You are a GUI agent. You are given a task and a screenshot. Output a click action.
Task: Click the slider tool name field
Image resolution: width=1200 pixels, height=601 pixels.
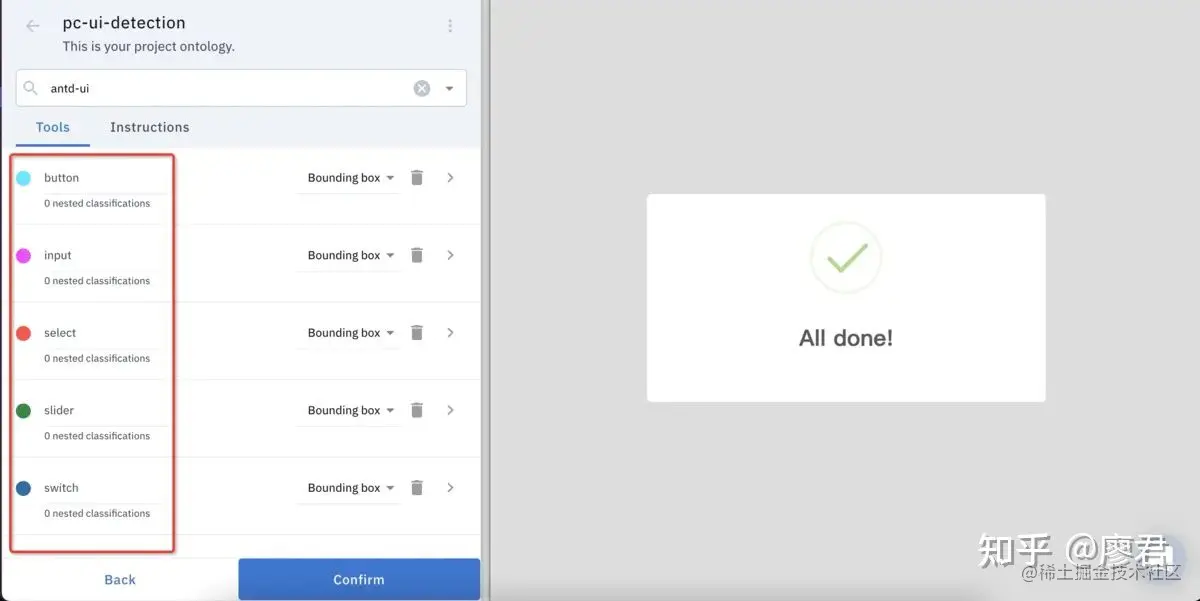pyautogui.click(x=104, y=410)
